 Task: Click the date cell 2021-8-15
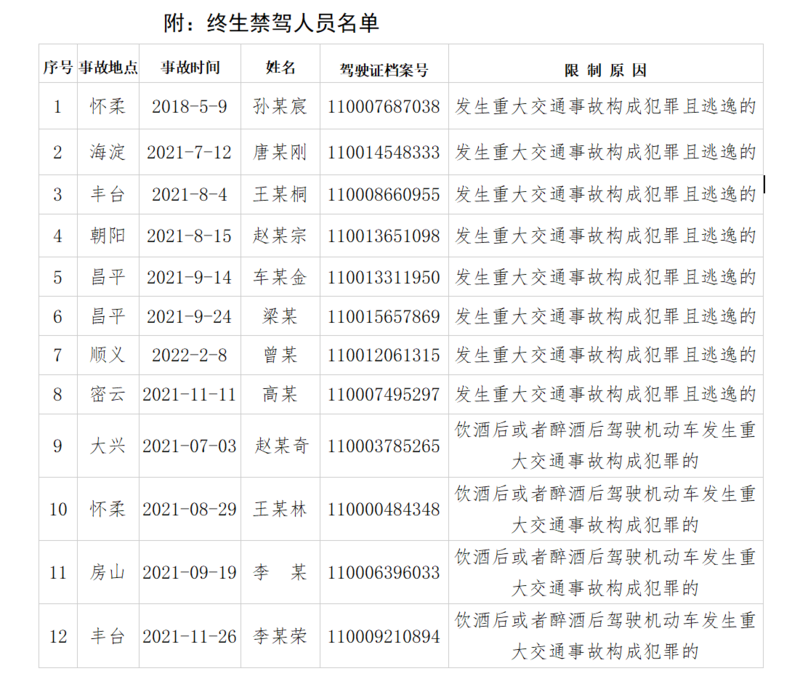pos(190,236)
